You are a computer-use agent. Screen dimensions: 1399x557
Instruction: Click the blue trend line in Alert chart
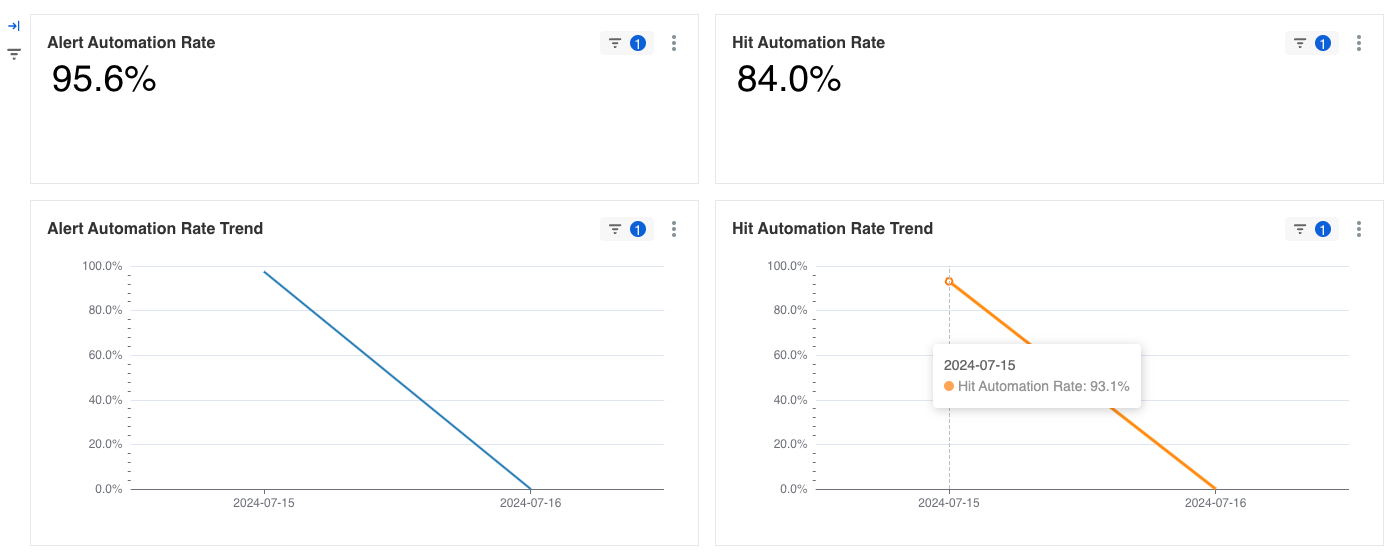coord(397,380)
